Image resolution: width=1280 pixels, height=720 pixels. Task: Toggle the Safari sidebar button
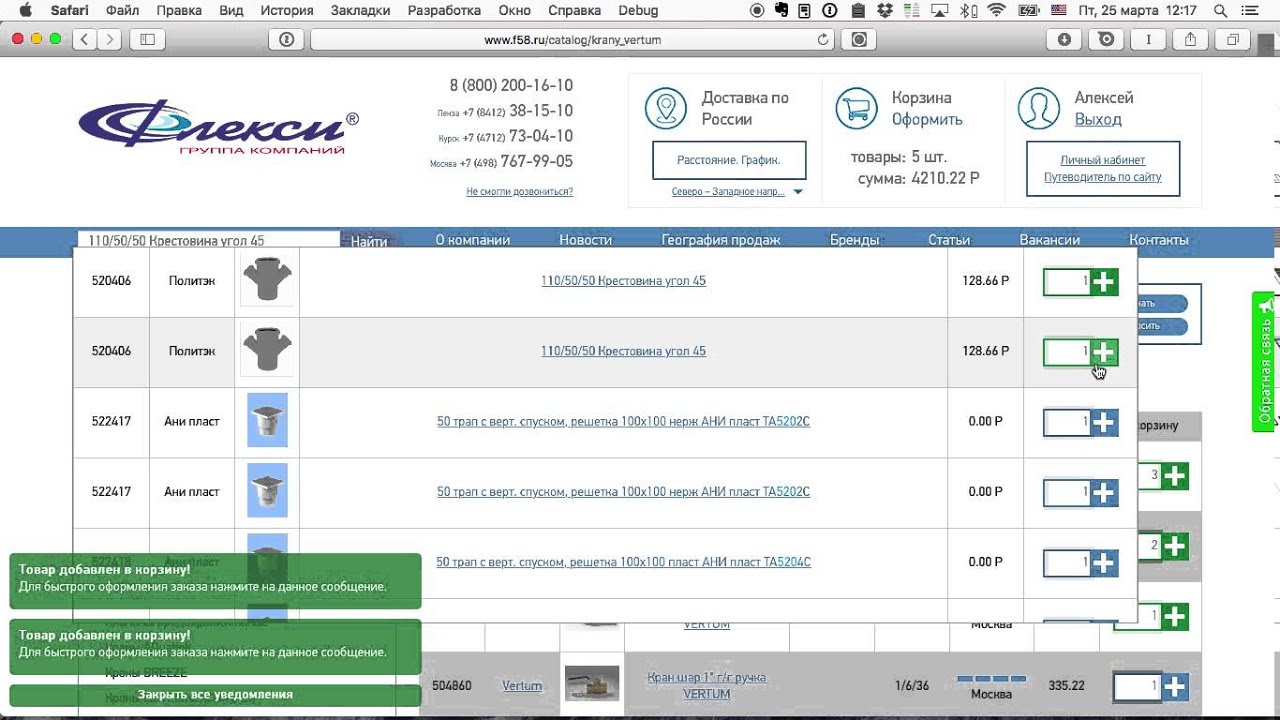[147, 39]
